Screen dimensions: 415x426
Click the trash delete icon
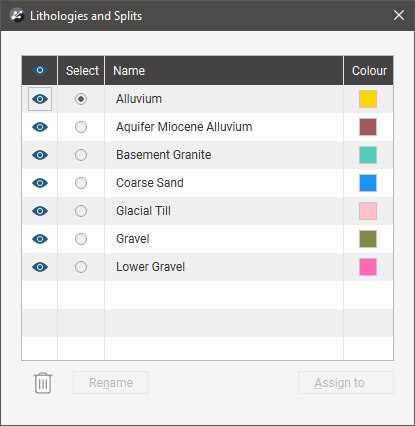pos(43,383)
